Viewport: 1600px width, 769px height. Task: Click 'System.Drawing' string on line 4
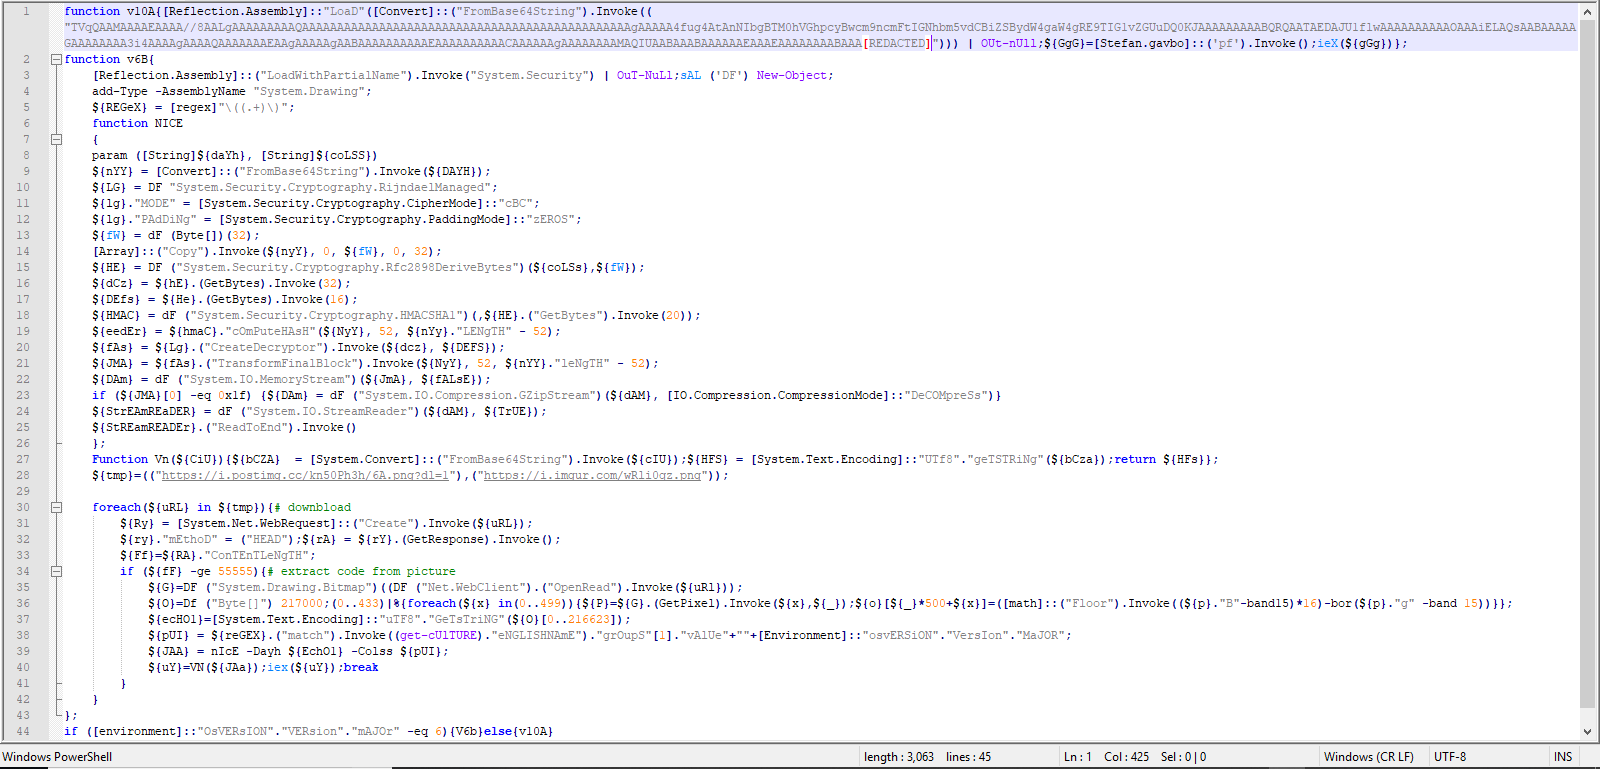click(309, 91)
